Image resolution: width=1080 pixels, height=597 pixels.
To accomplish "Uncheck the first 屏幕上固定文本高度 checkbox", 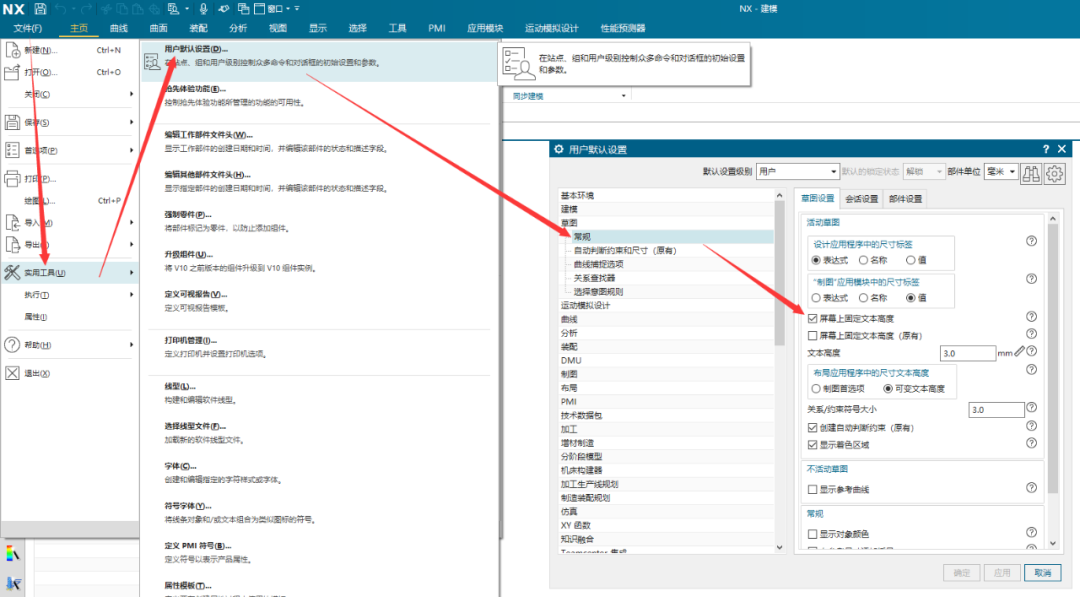I will (x=812, y=318).
